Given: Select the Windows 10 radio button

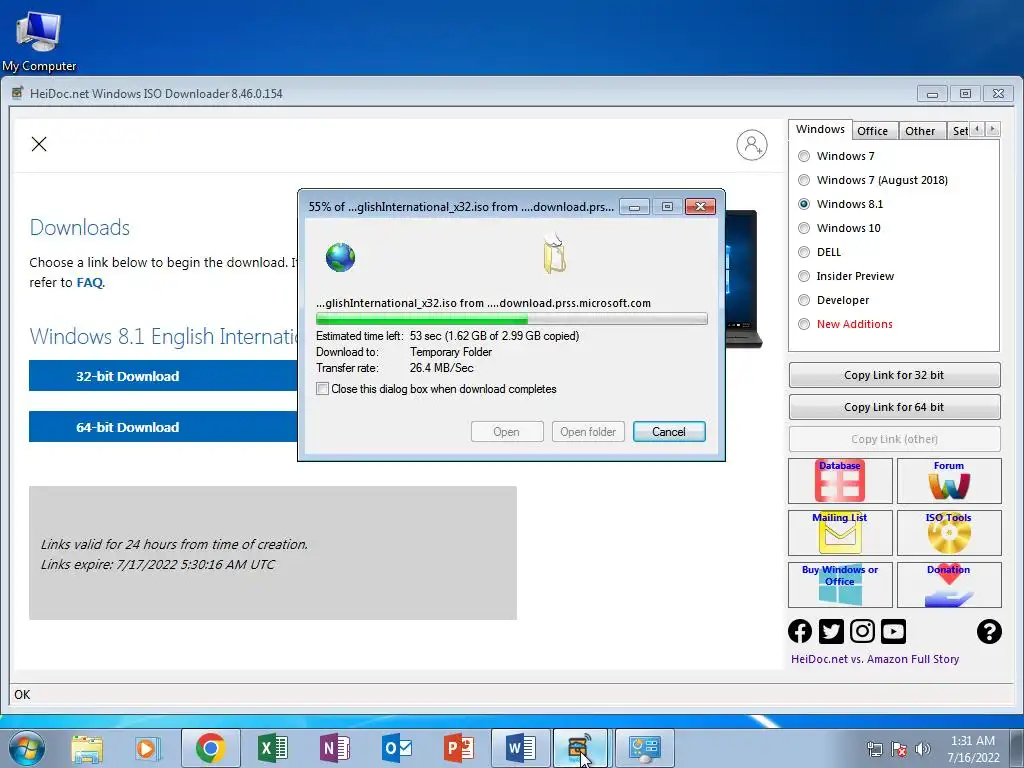Looking at the screenshot, I should [x=804, y=228].
